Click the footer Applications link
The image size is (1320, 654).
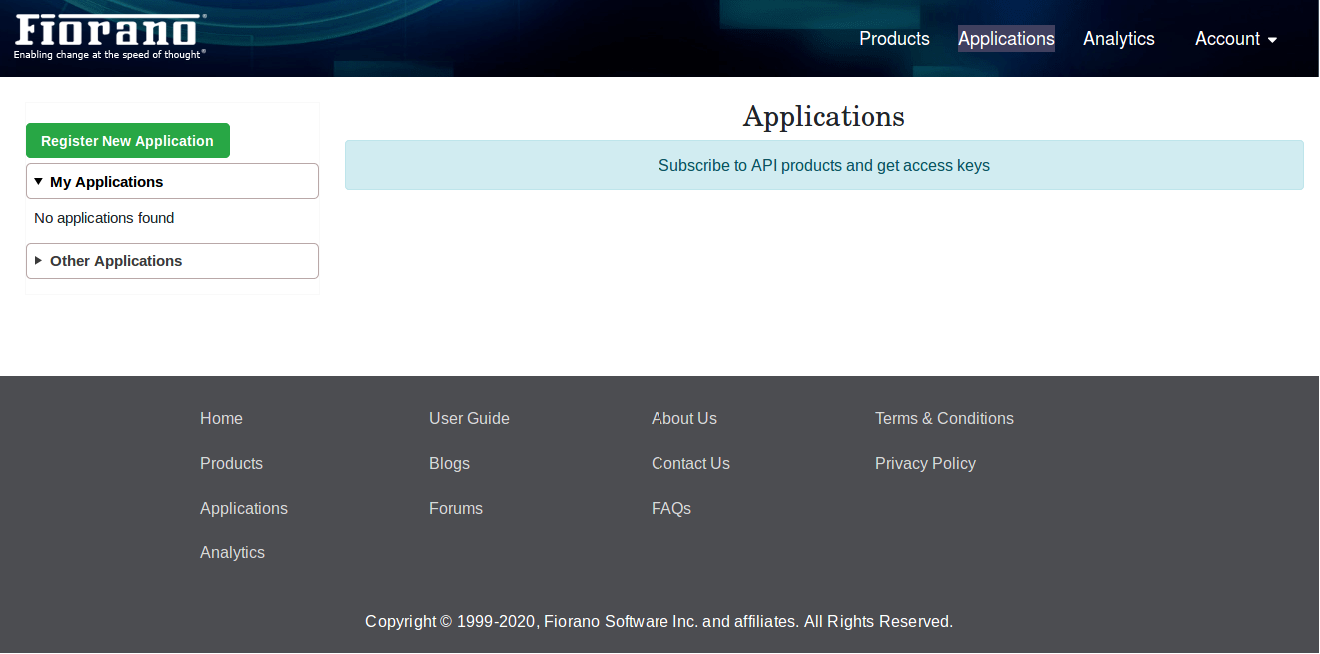243,509
